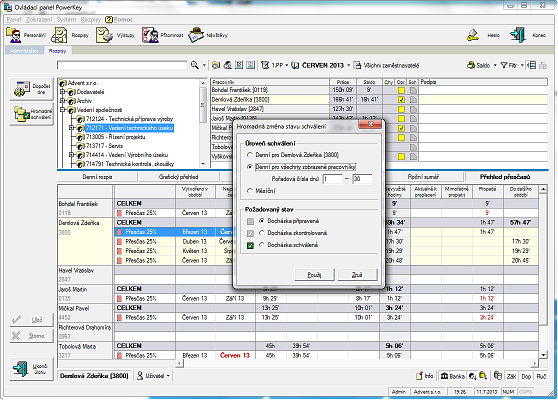Click the Všichni zaměstnavatelé icon
The width and height of the screenshot is (558, 400).
pos(357,65)
